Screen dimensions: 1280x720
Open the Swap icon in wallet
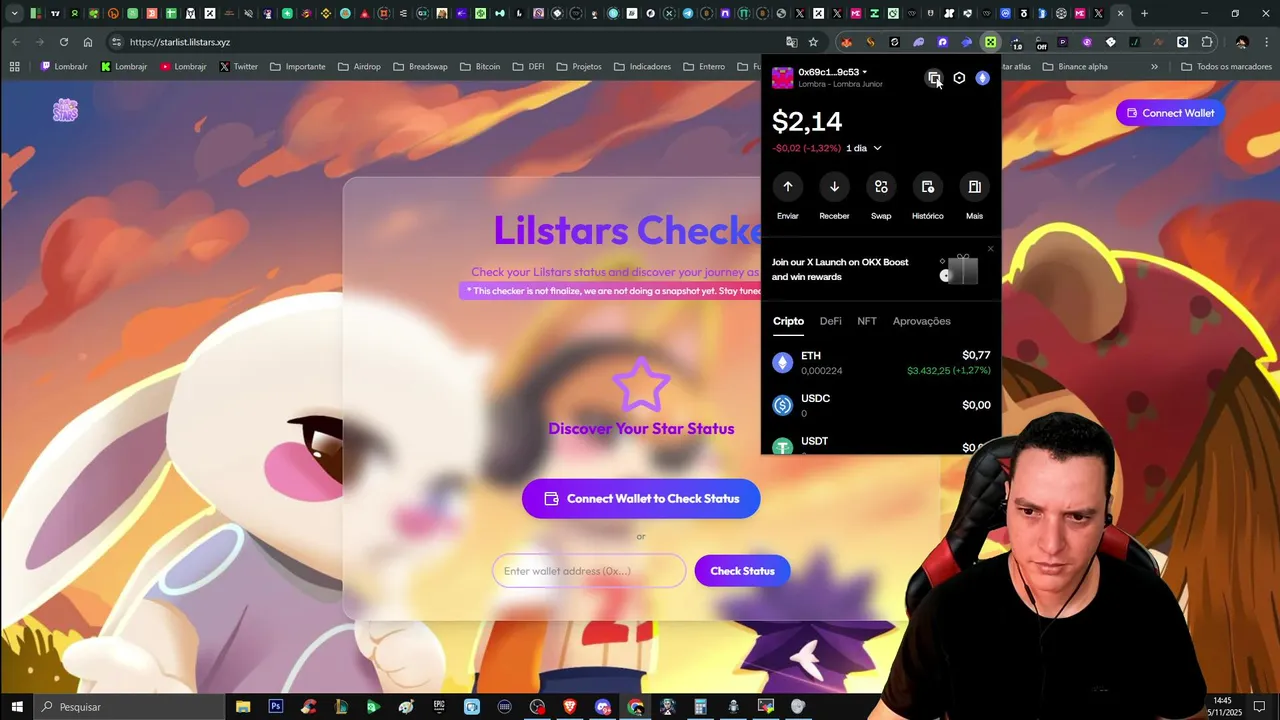[881, 187]
